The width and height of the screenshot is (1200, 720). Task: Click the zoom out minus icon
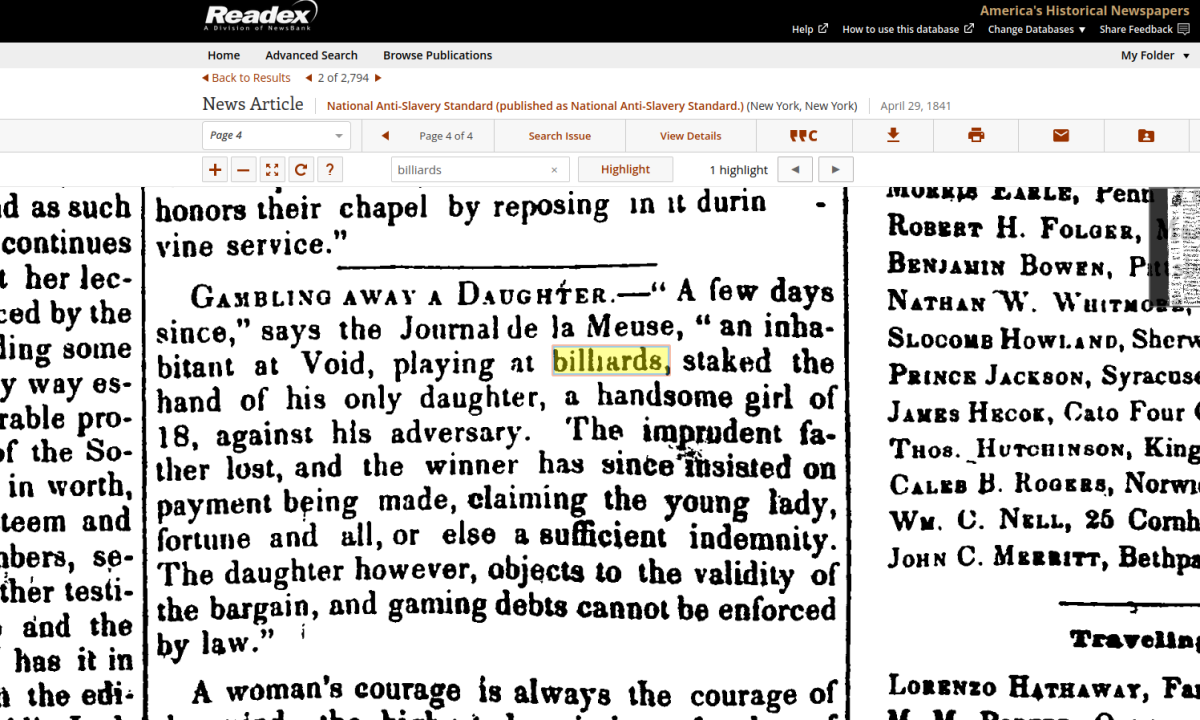click(243, 170)
